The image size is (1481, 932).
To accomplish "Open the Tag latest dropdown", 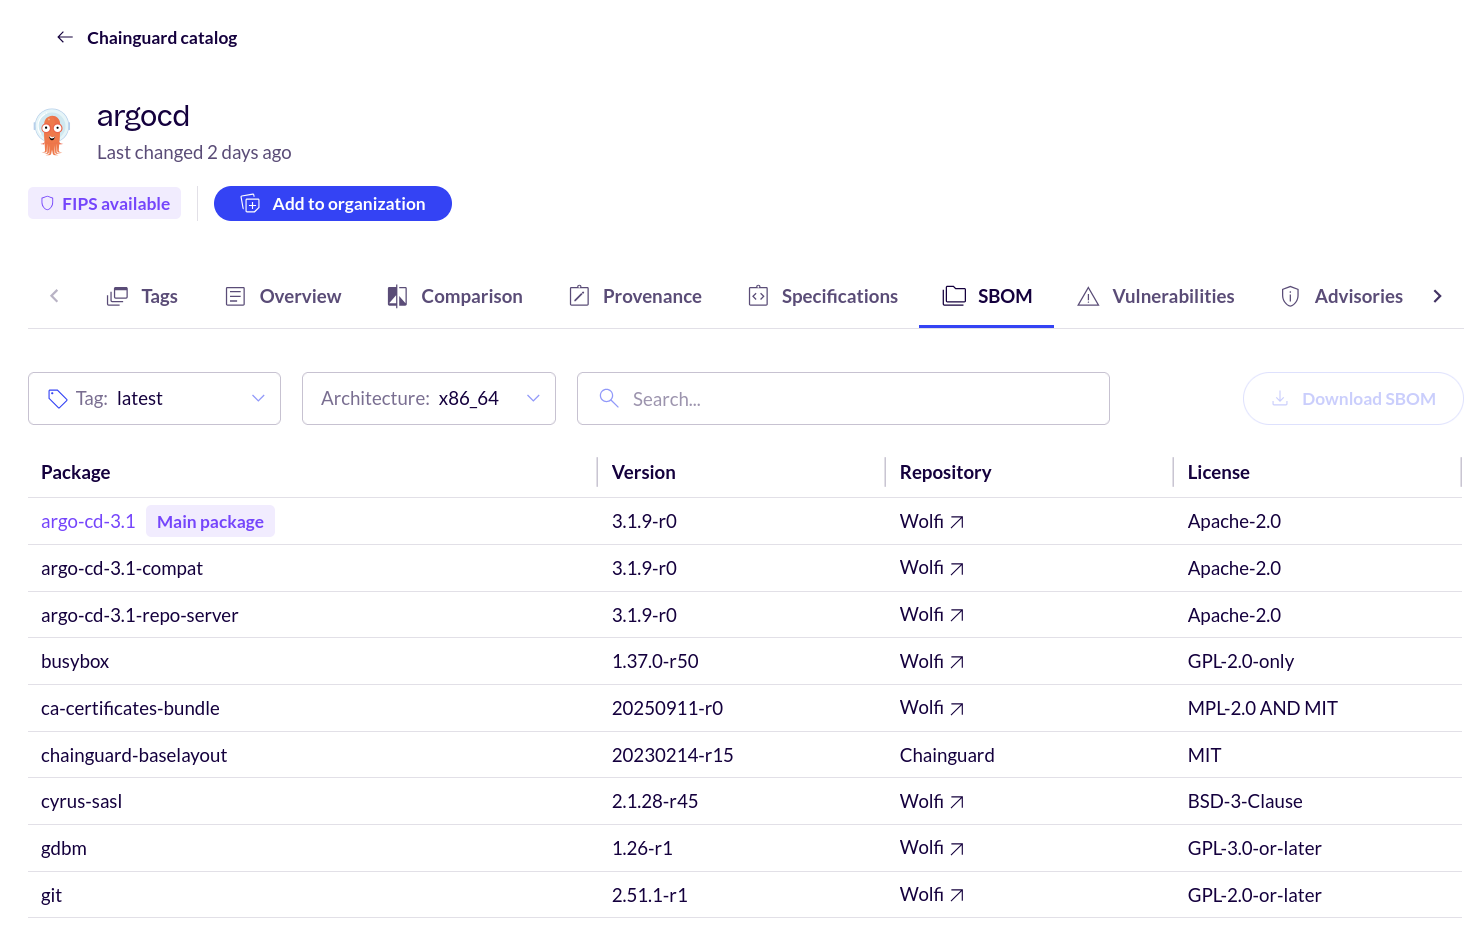I will click(257, 398).
